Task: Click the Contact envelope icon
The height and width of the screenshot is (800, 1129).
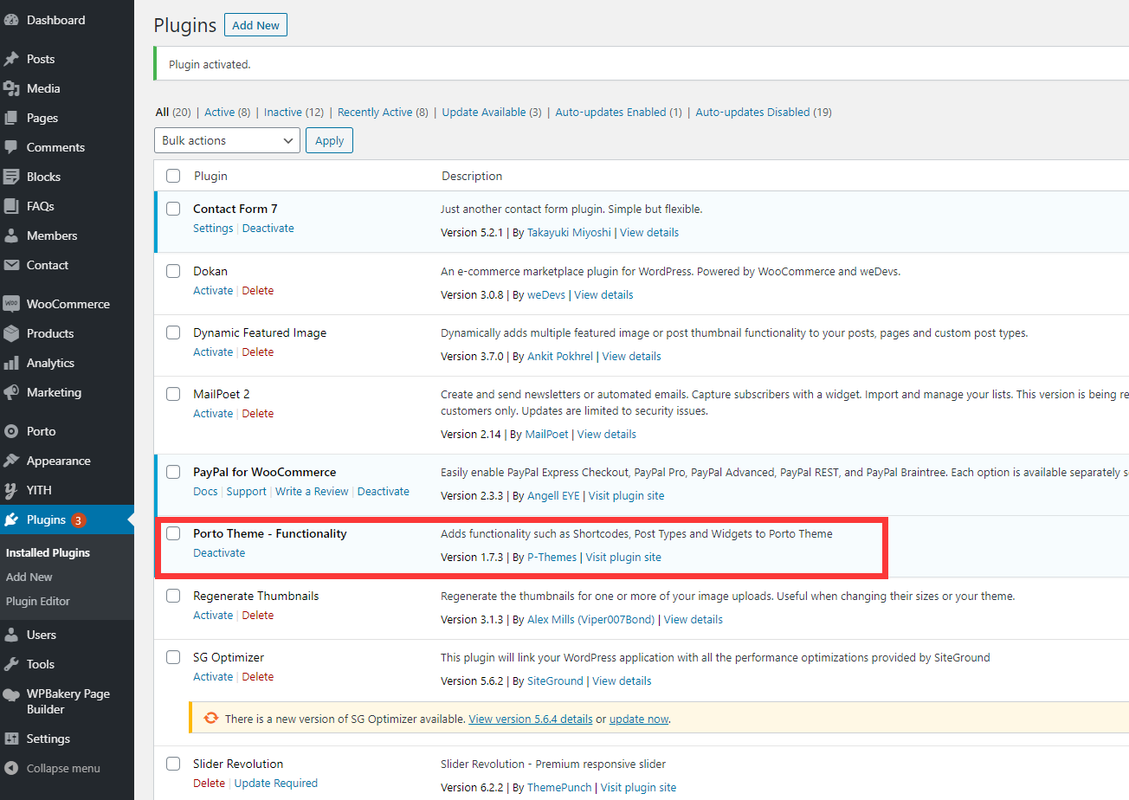Action: click(x=12, y=266)
